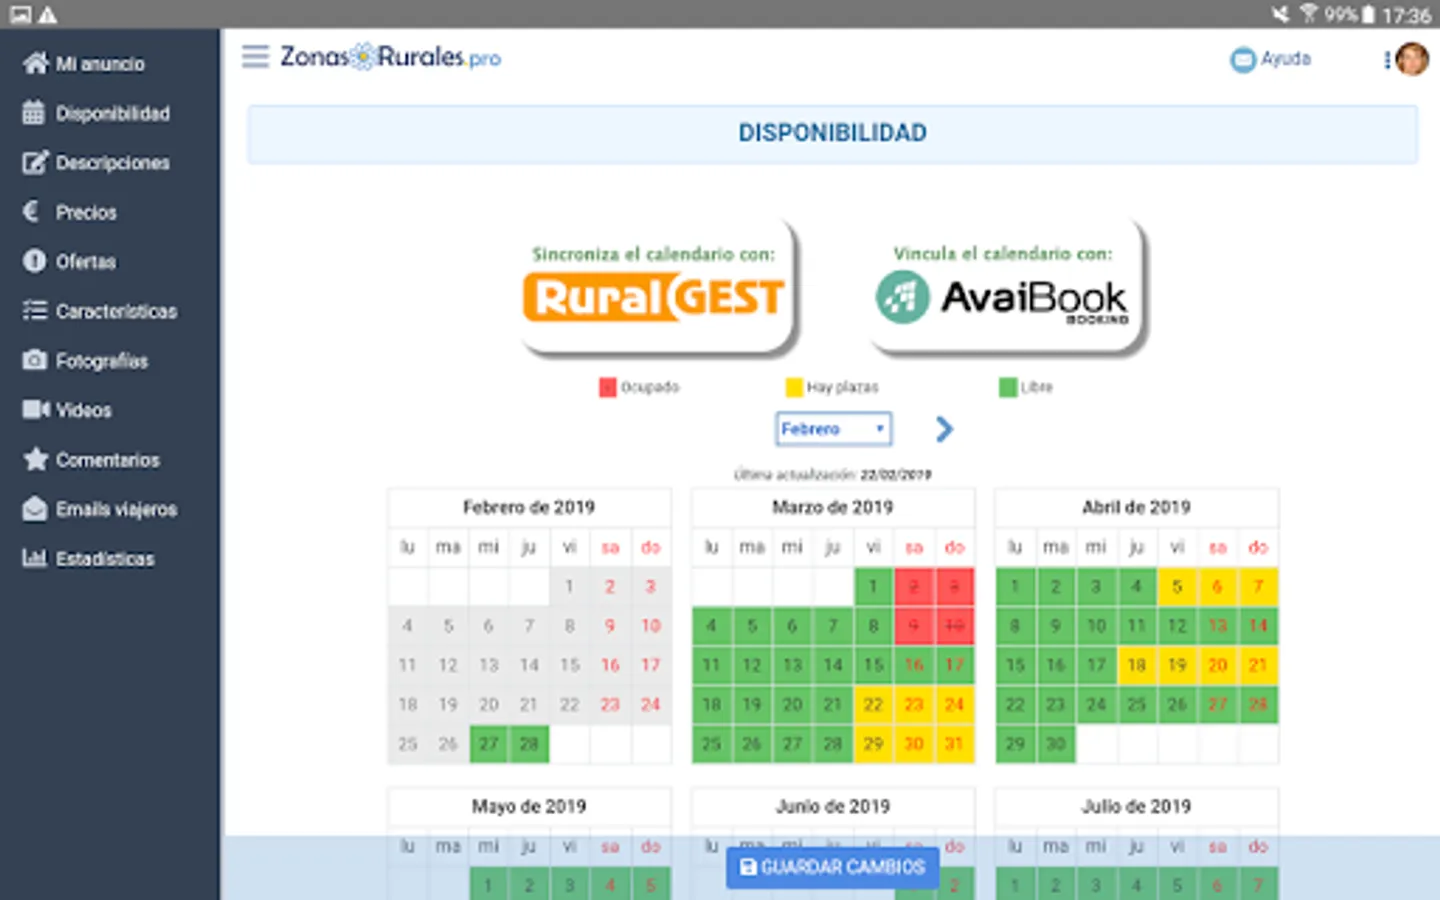Select March 15 in the calendar

pyautogui.click(x=873, y=665)
